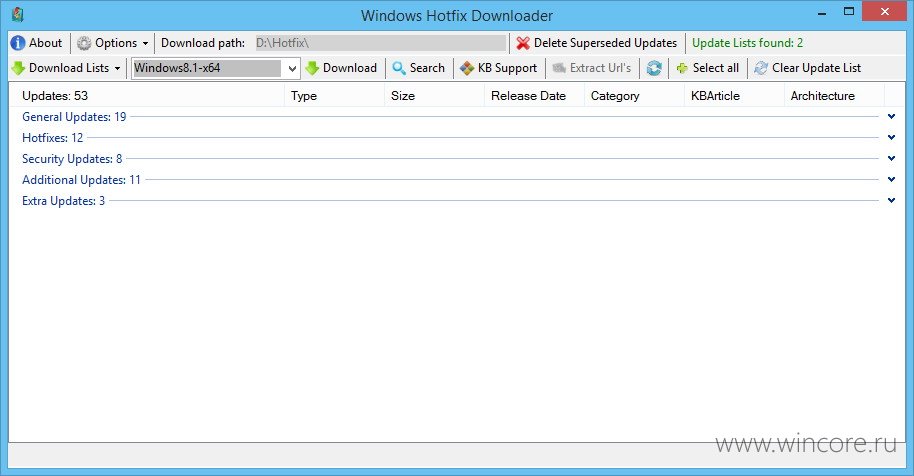The height and width of the screenshot is (476, 914).
Task: Sort by the Release Date column
Action: pyautogui.click(x=534, y=96)
